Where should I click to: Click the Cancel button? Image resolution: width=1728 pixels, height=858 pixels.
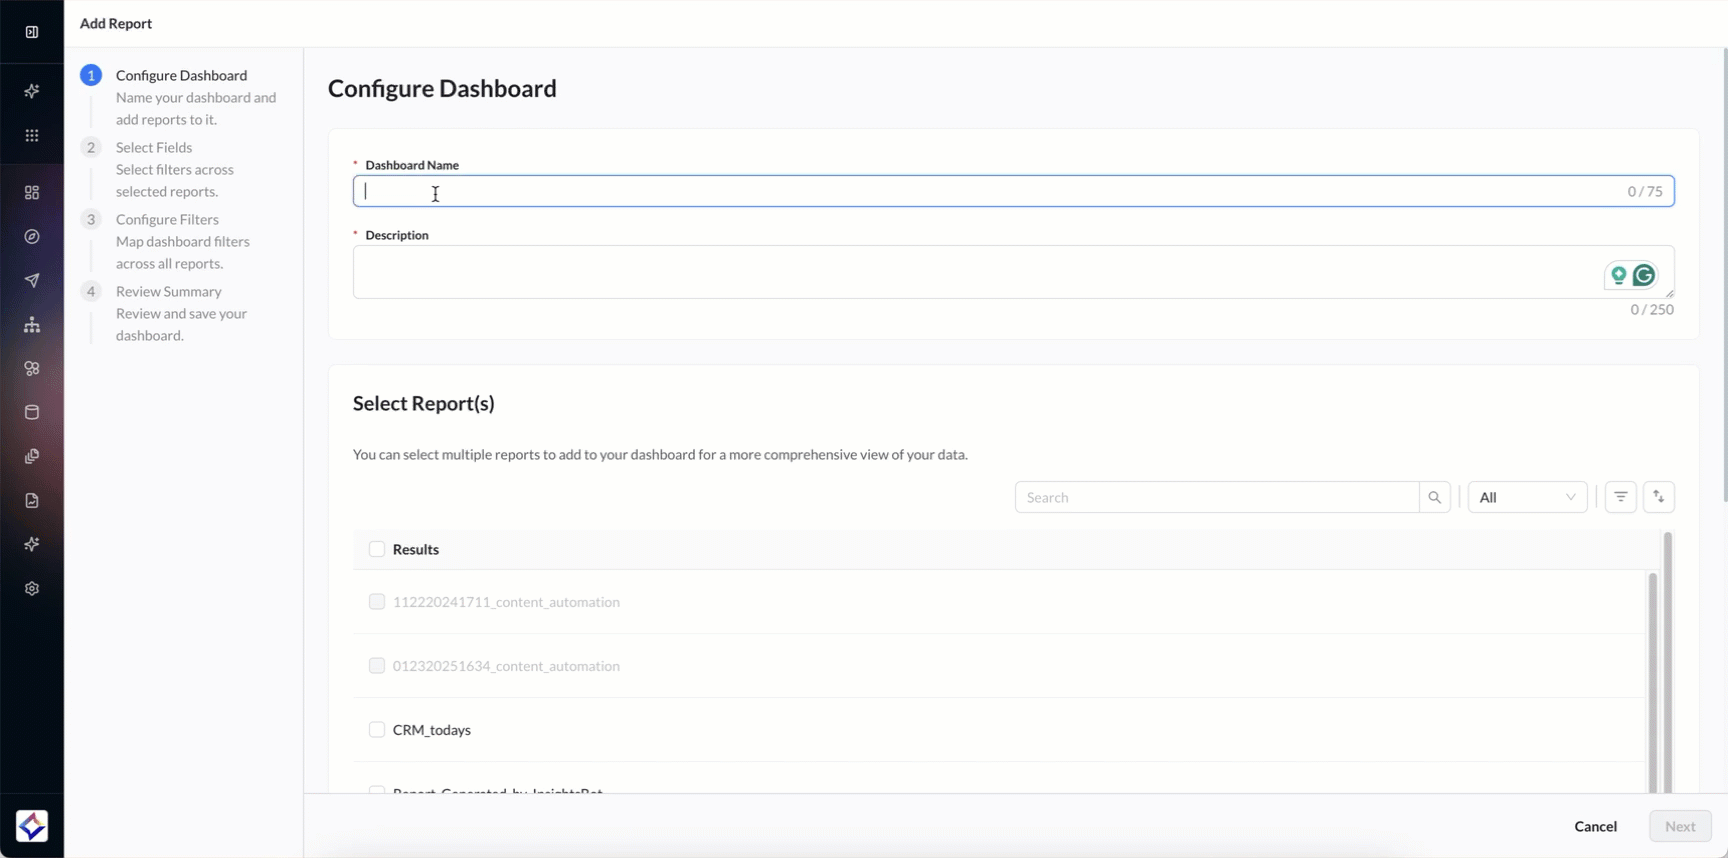(1595, 826)
